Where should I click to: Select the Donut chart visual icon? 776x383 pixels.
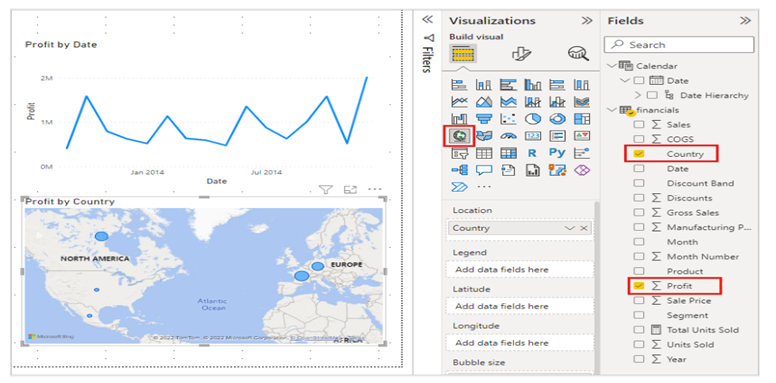tap(557, 119)
